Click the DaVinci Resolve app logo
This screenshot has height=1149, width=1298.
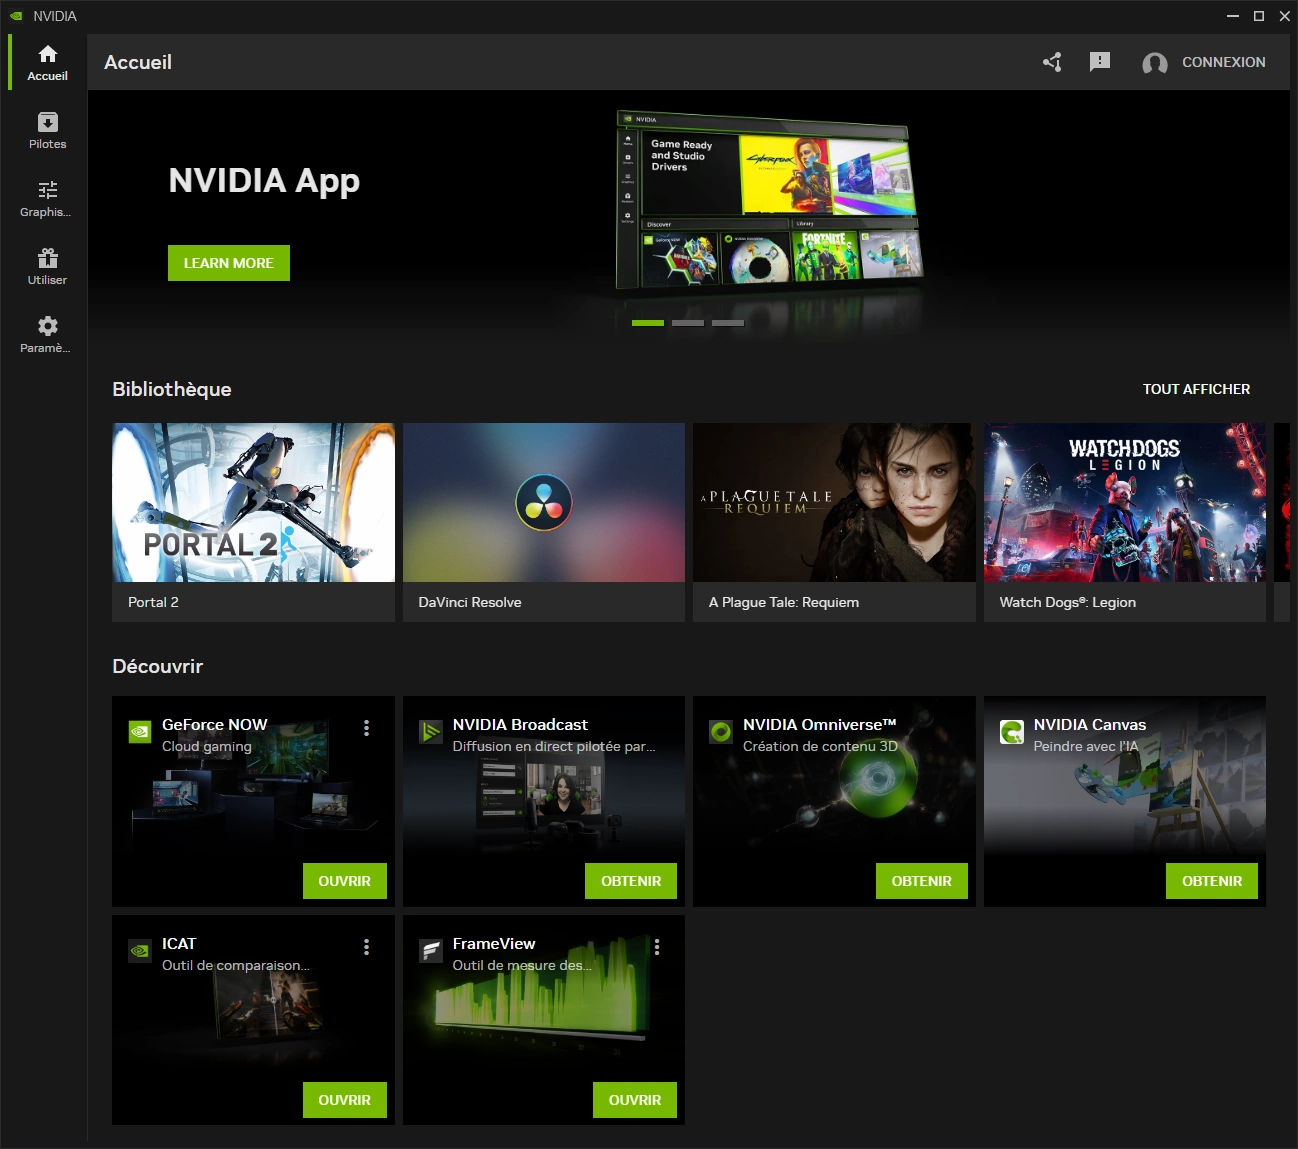click(544, 502)
